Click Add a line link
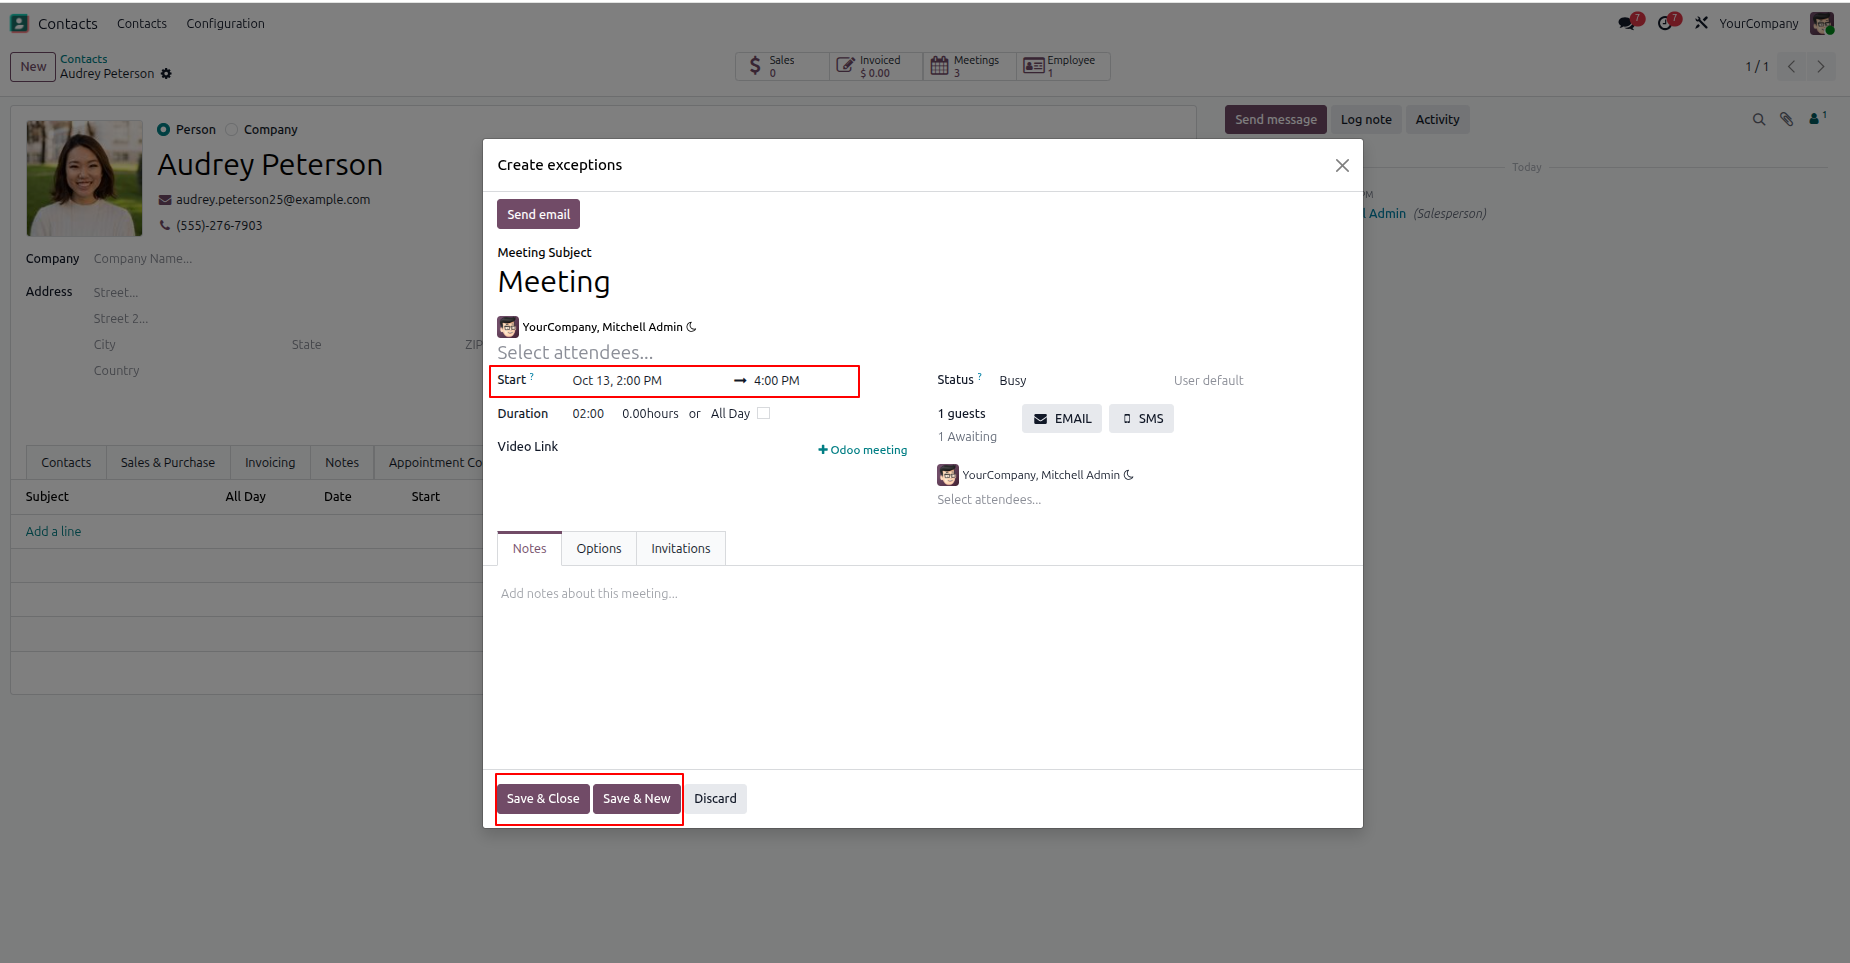Viewport: 1850px width, 963px height. coord(53,532)
